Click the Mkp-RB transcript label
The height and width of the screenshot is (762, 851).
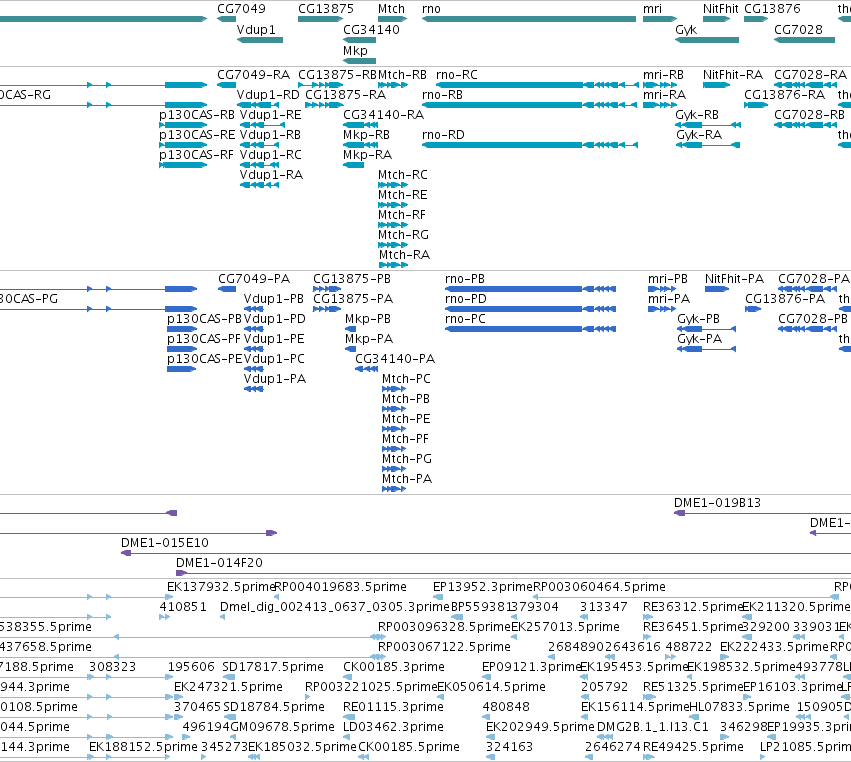pyautogui.click(x=366, y=135)
